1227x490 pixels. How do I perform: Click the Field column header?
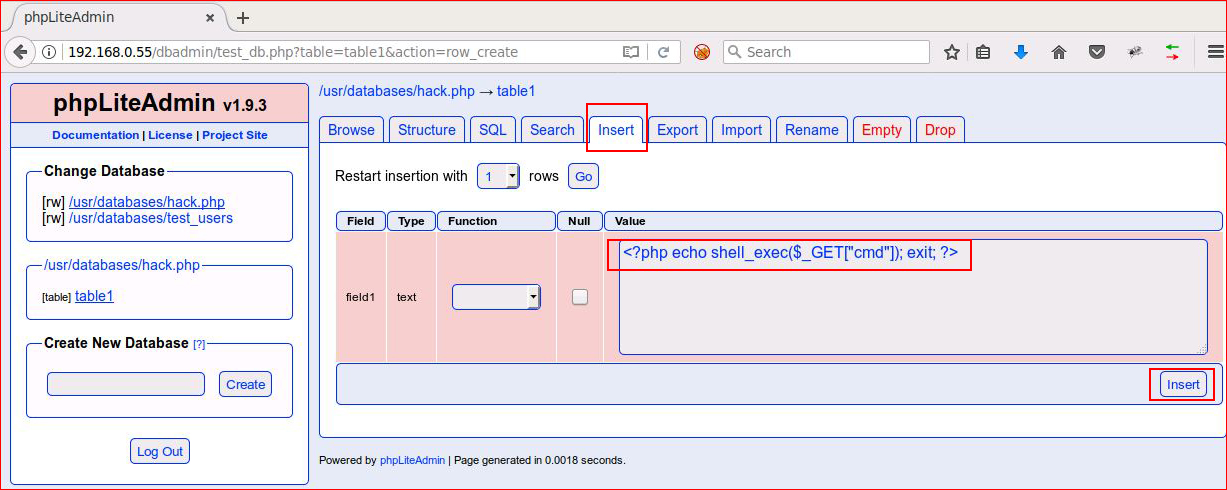(361, 221)
